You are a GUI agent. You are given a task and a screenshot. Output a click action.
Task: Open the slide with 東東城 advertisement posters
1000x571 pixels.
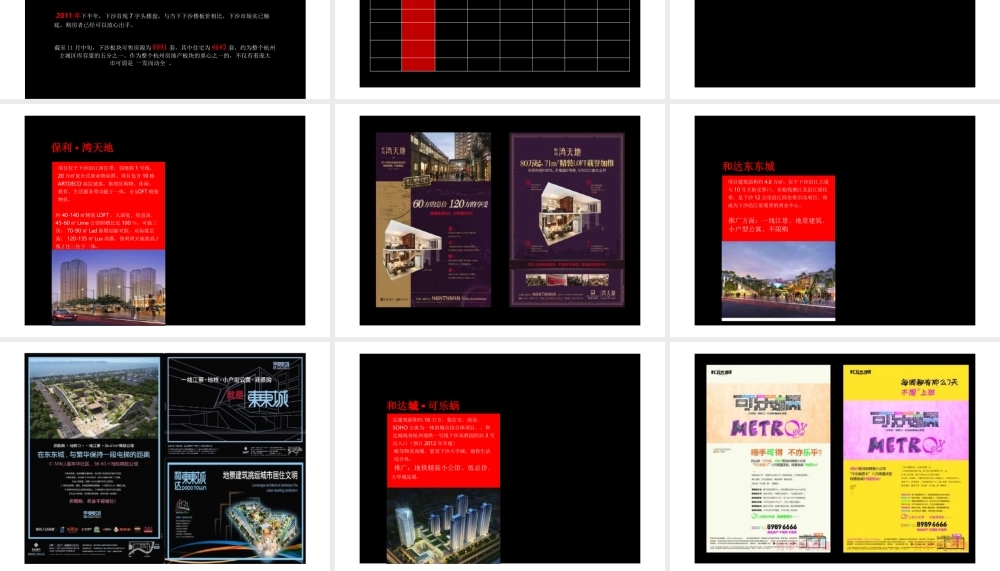click(165, 458)
